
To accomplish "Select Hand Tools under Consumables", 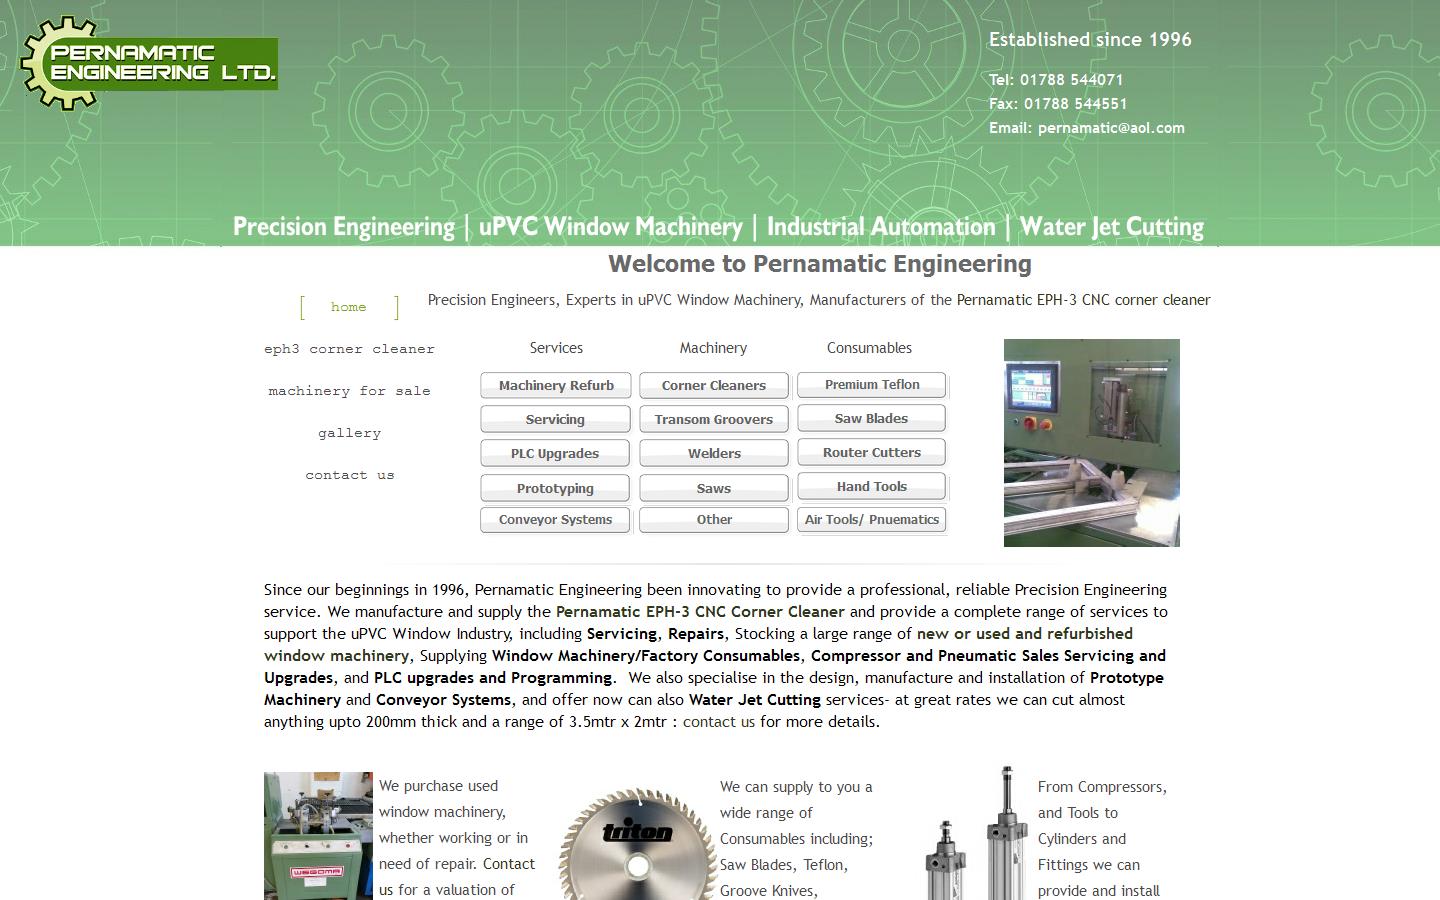I will point(871,486).
